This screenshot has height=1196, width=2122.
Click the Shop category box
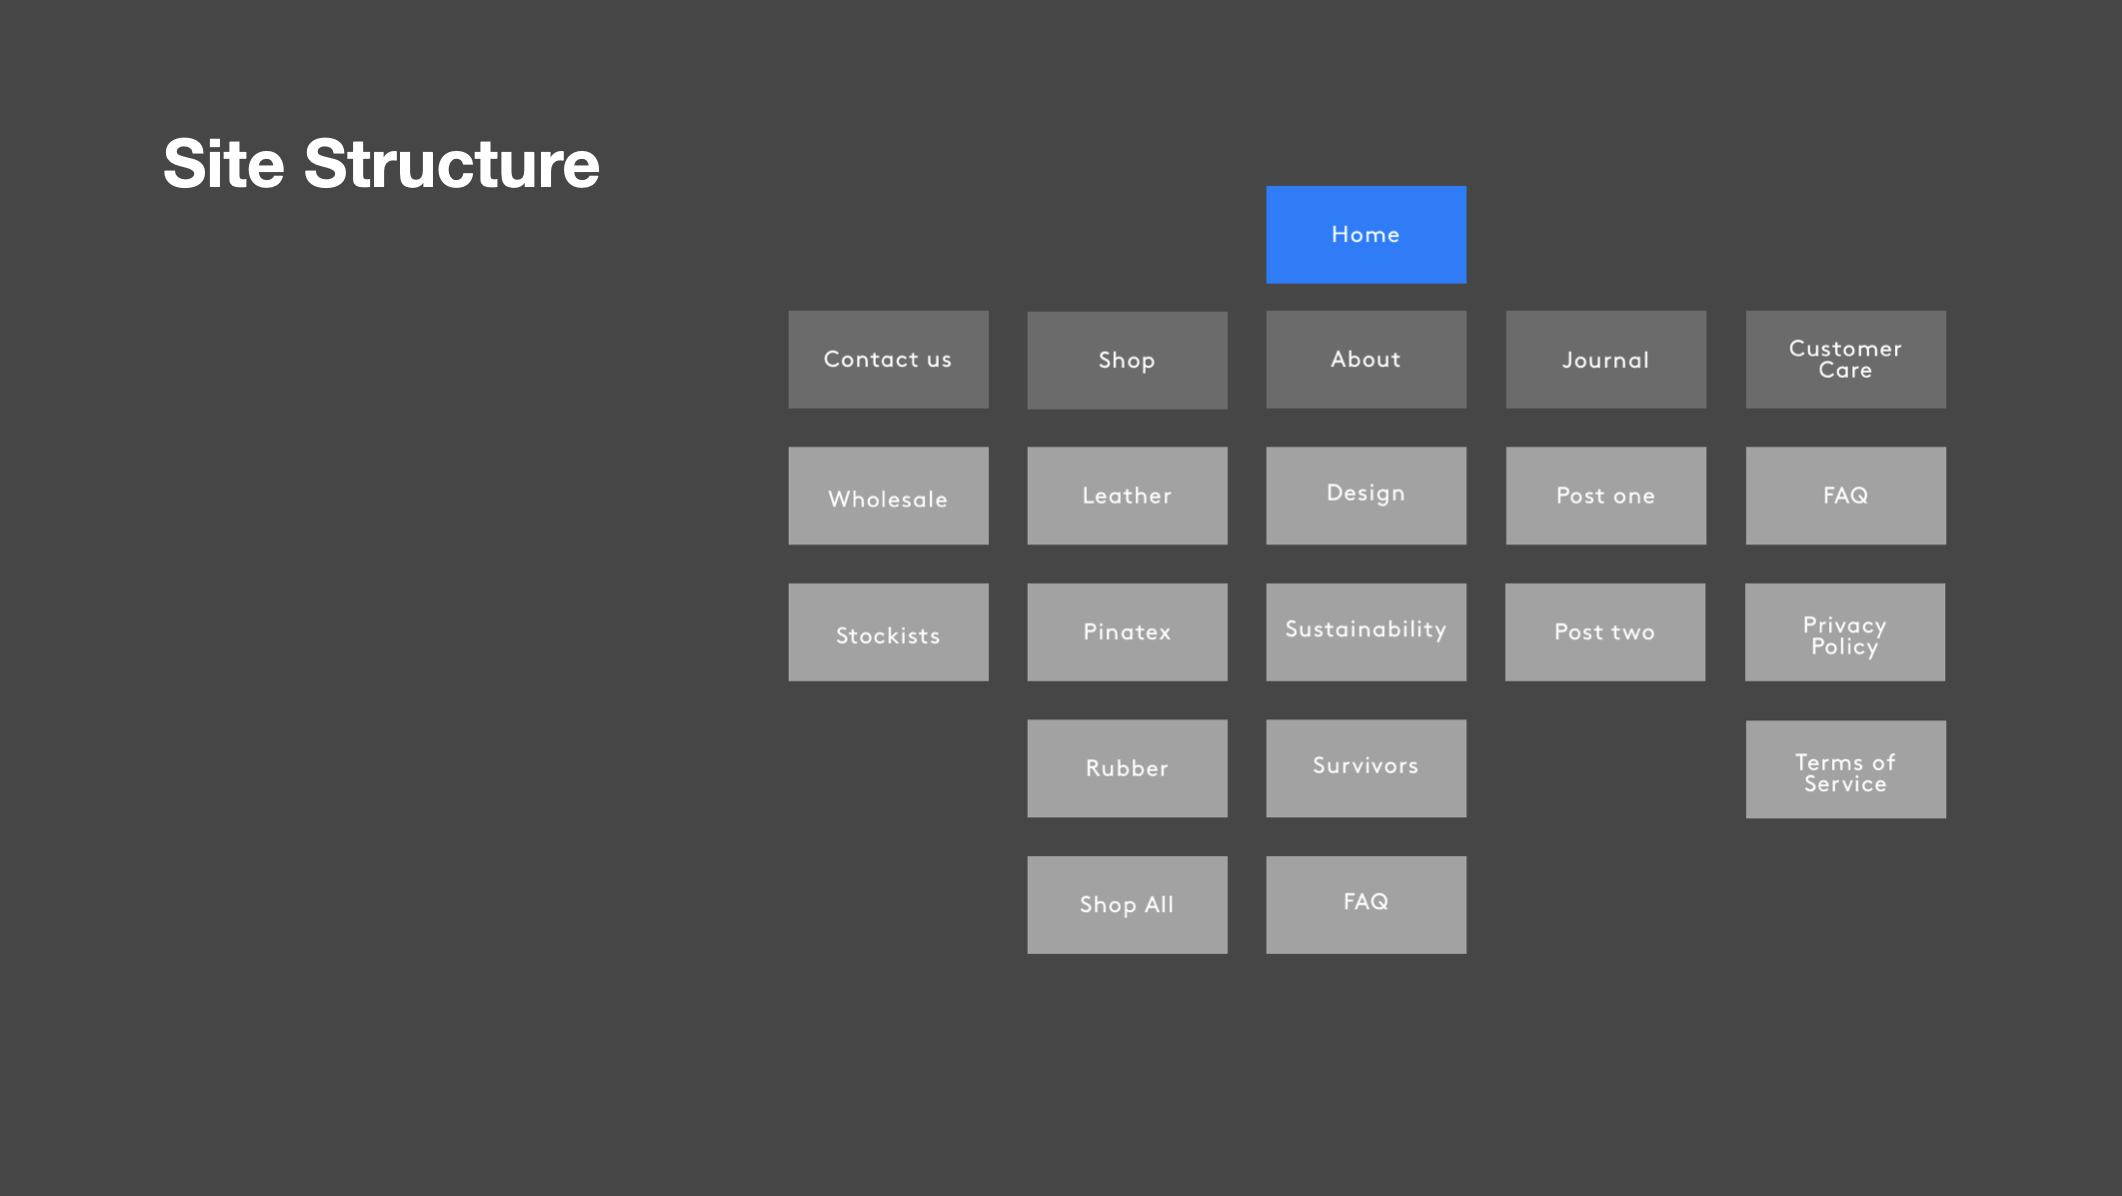click(x=1127, y=360)
